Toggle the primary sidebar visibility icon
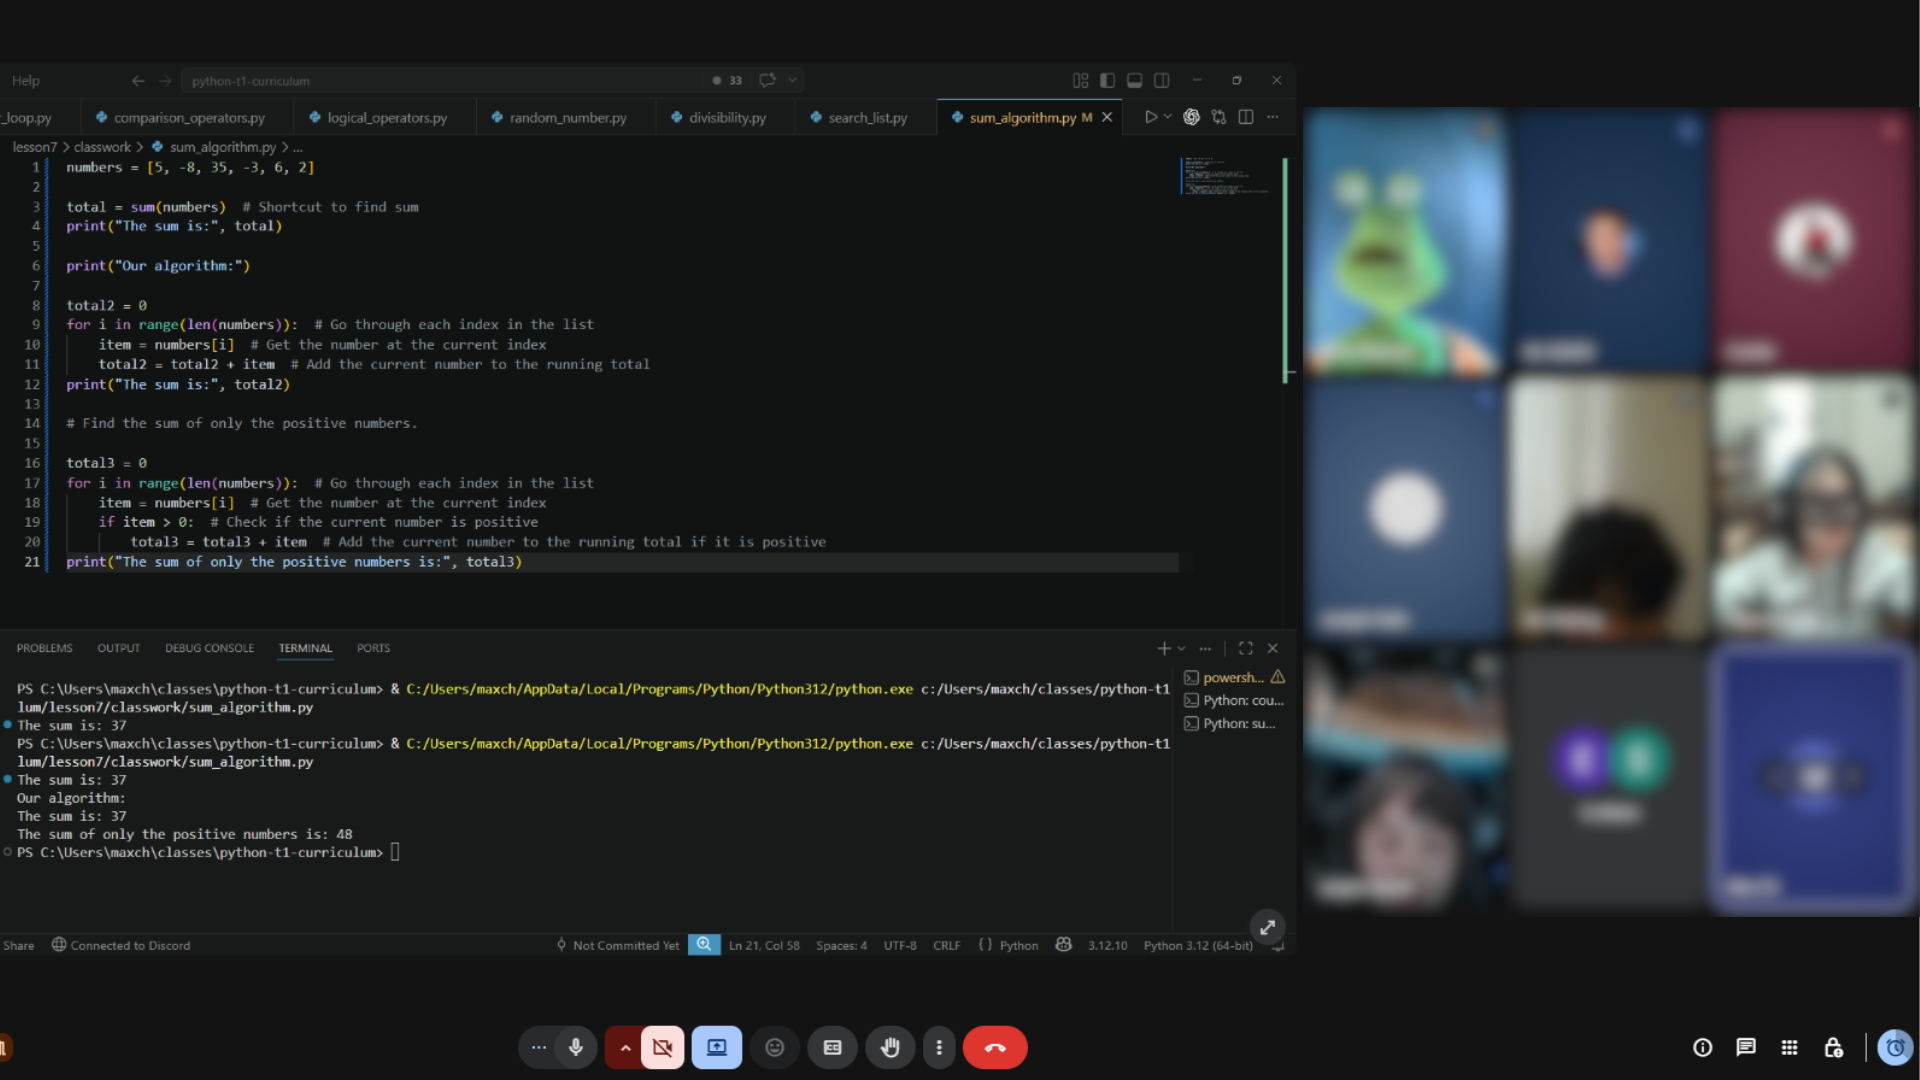Image resolution: width=1920 pixels, height=1080 pixels. [x=1107, y=80]
